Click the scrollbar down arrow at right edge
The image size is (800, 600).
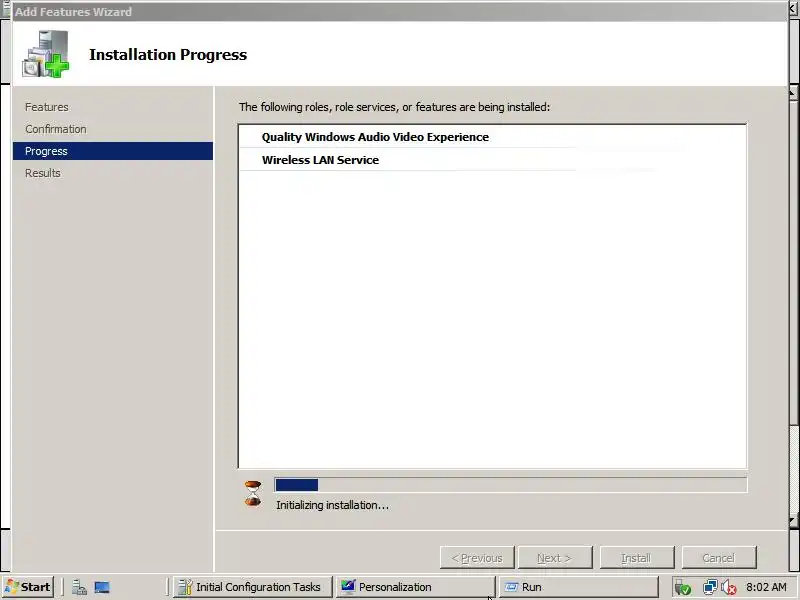tap(794, 522)
